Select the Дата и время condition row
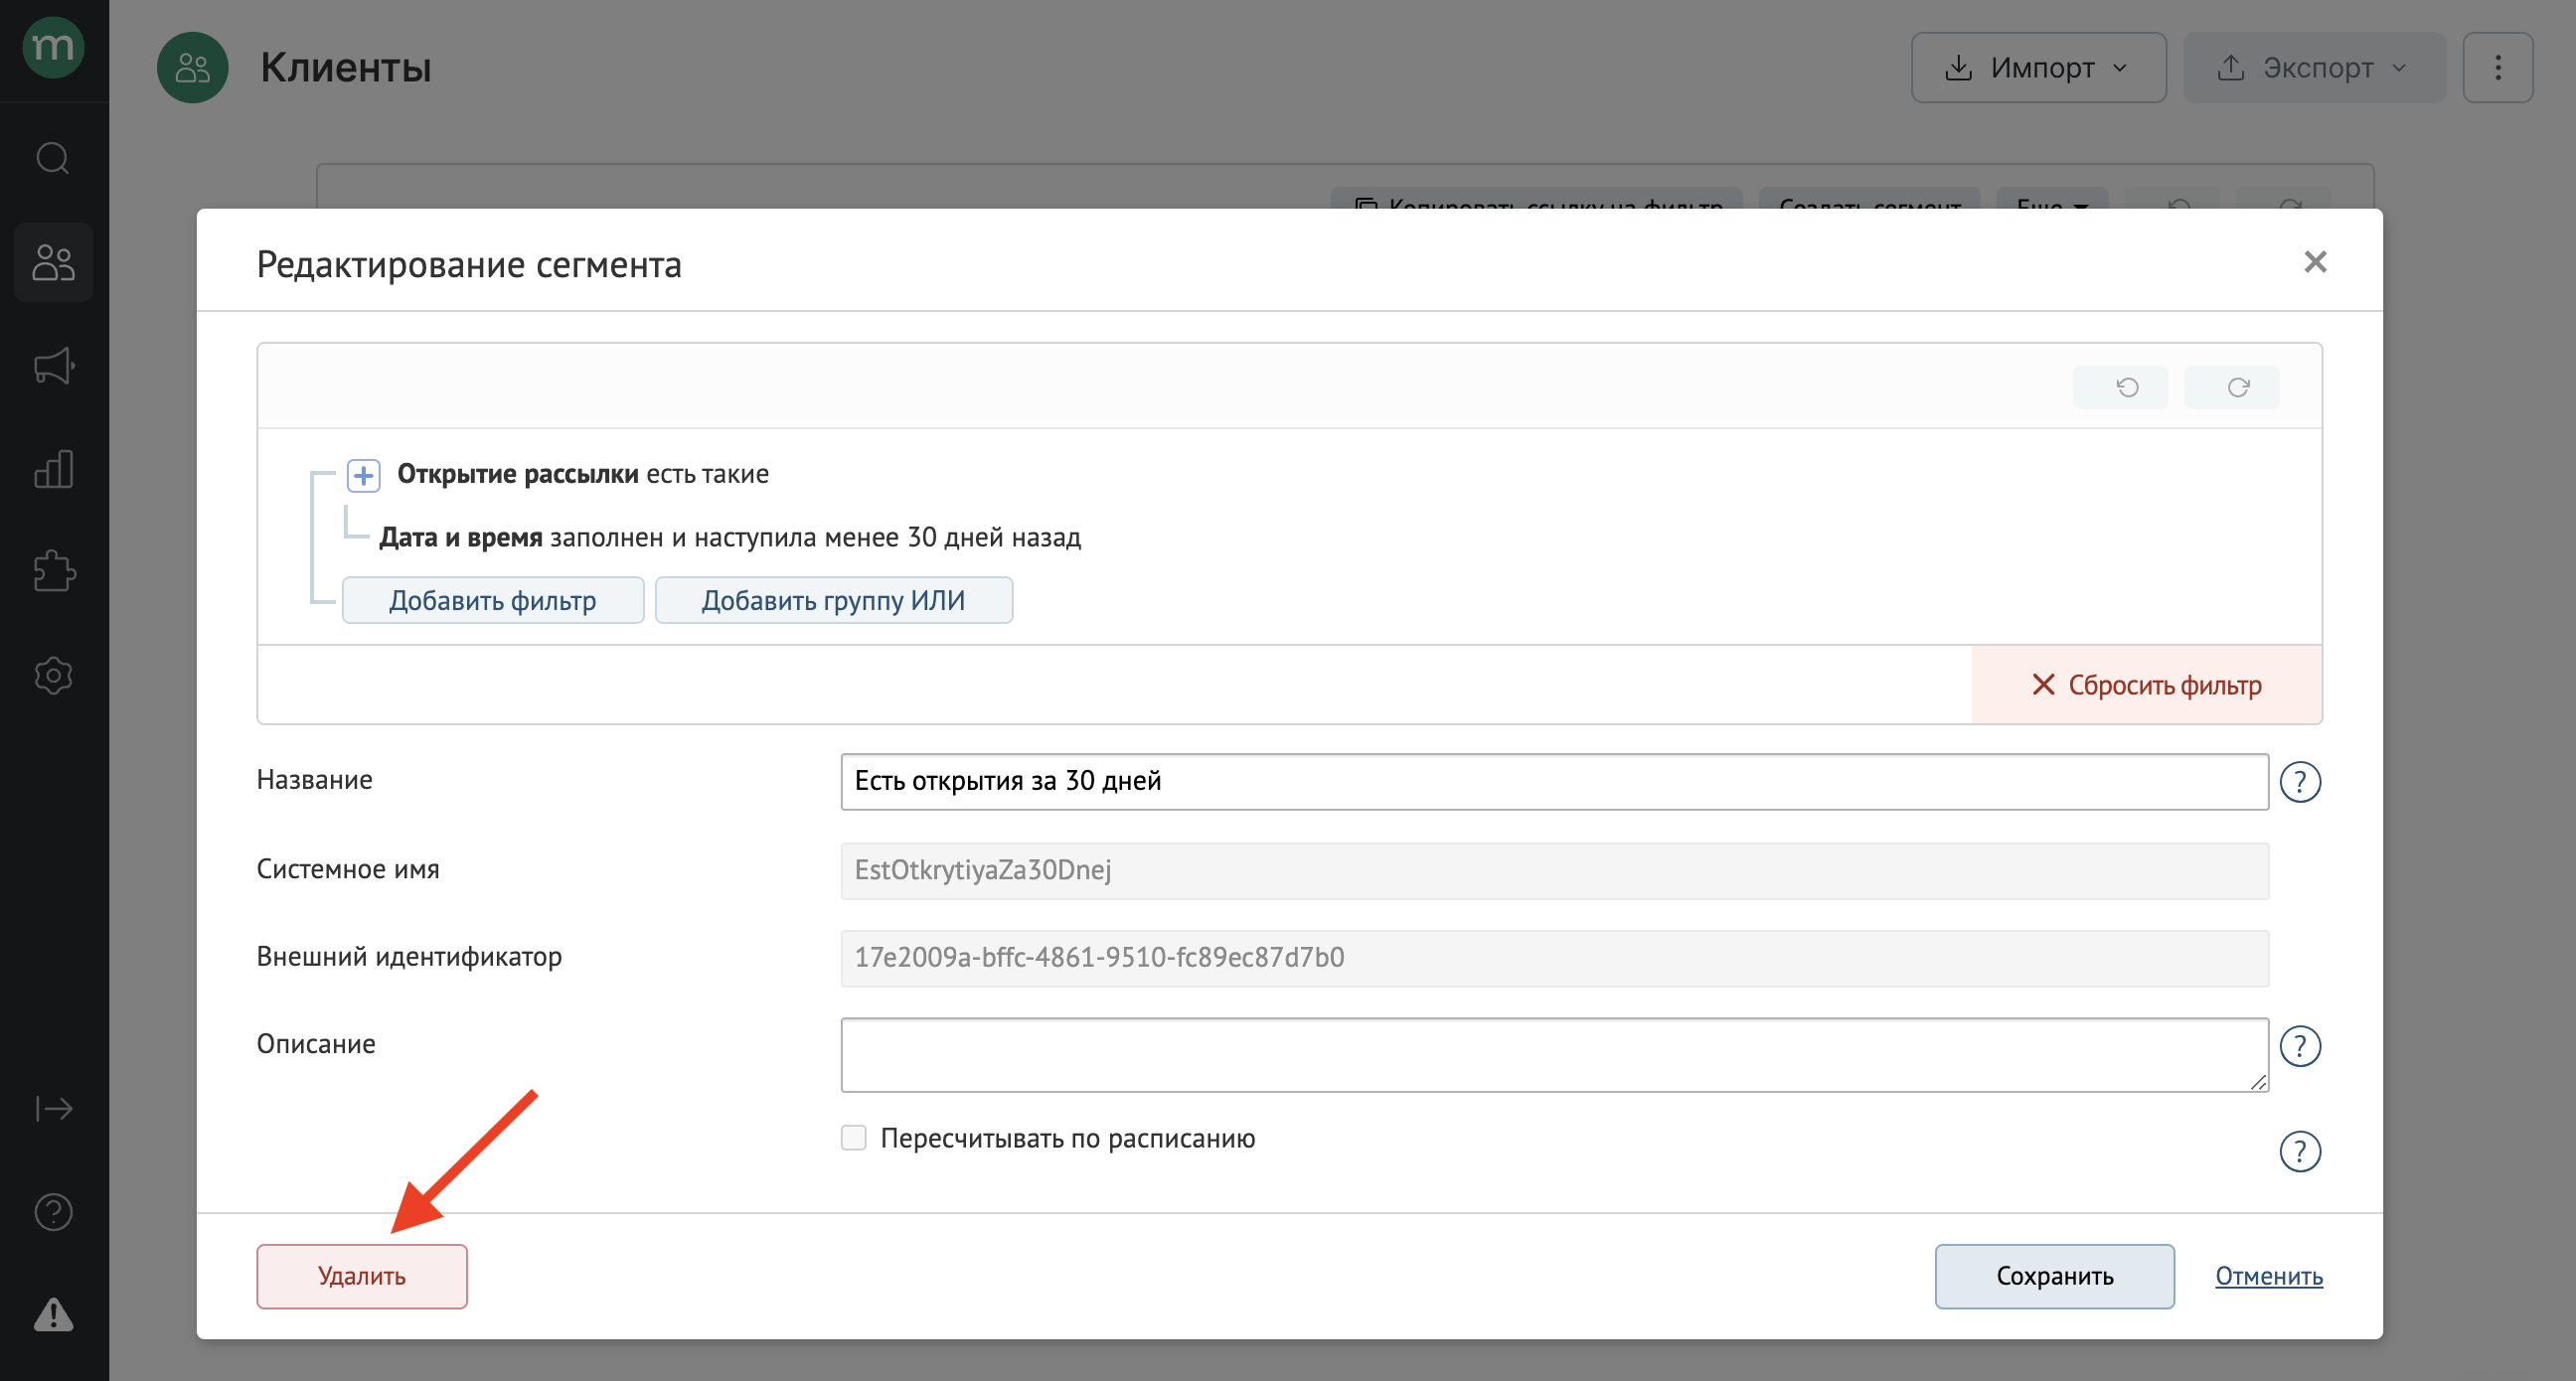Screen dimensions: 2576x1381 pos(730,538)
